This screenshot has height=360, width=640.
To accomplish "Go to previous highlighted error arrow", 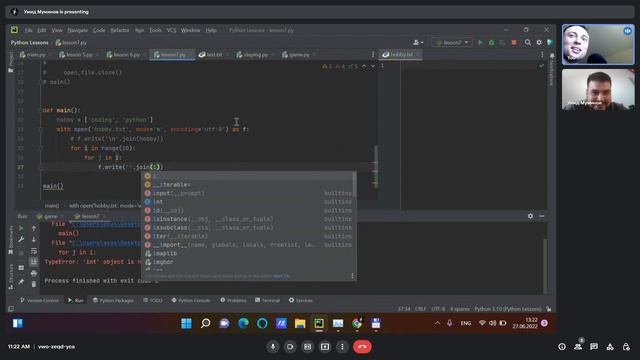I will (364, 66).
